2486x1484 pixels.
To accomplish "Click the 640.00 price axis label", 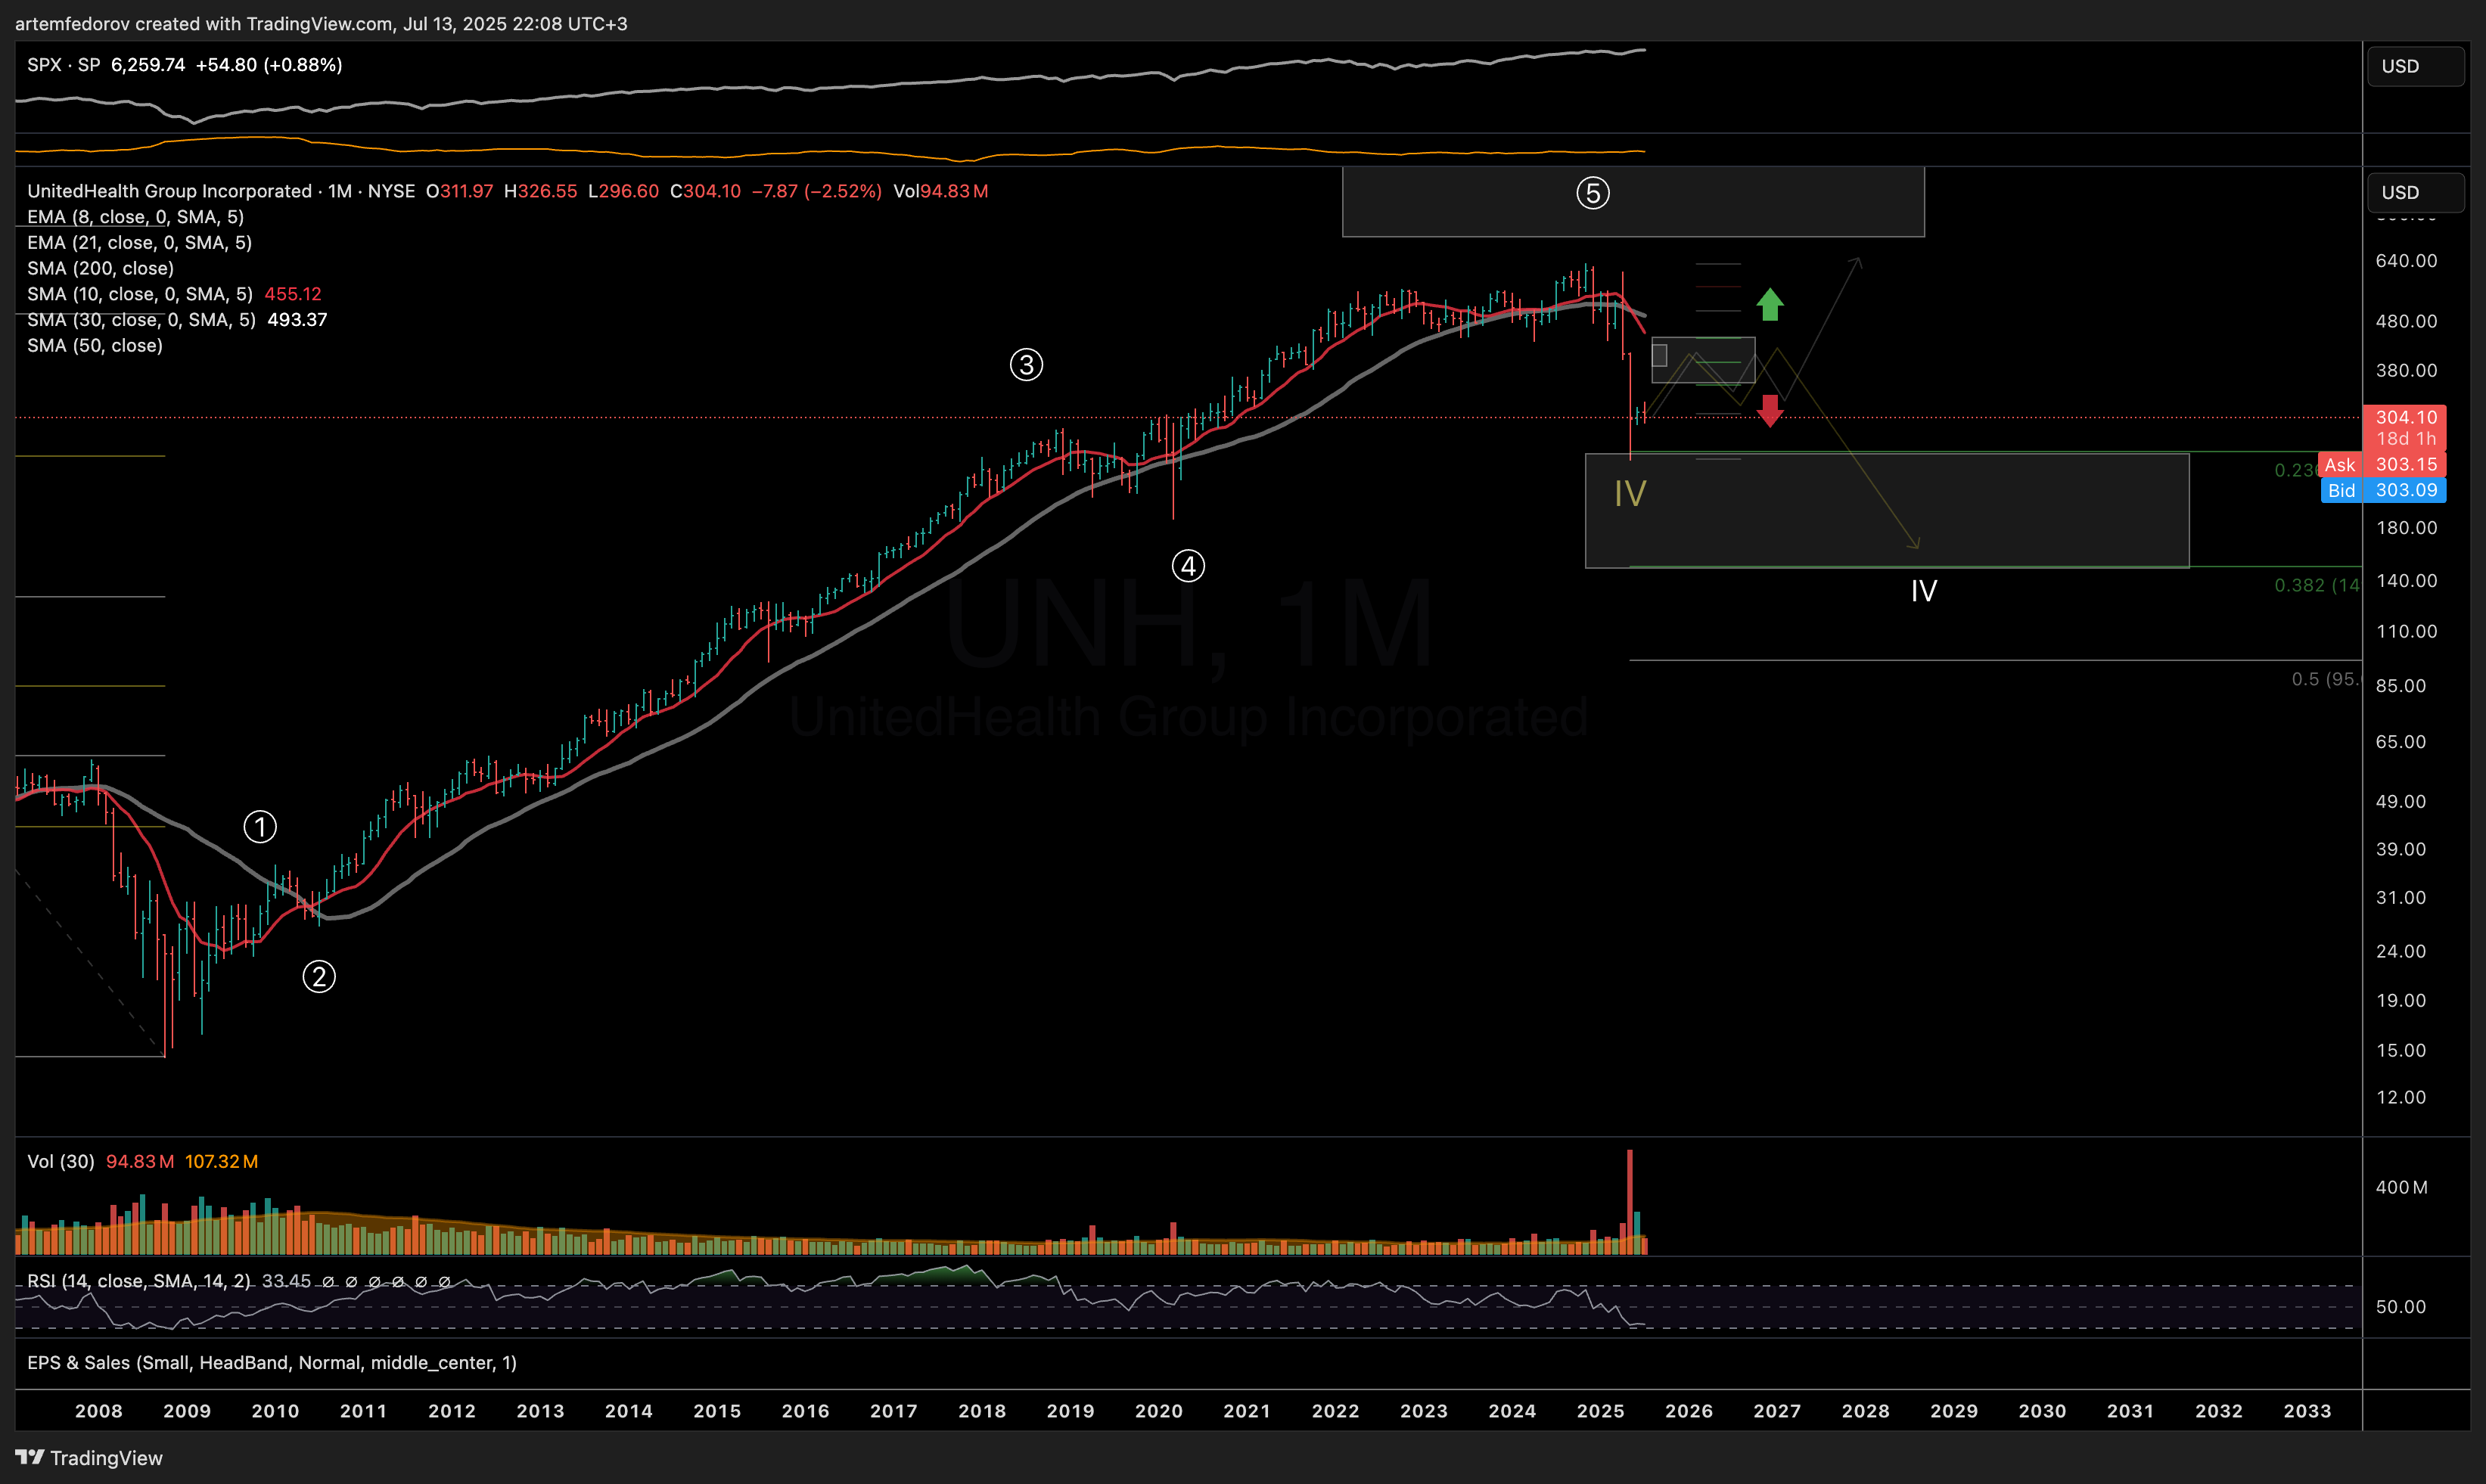I will (x=2406, y=261).
